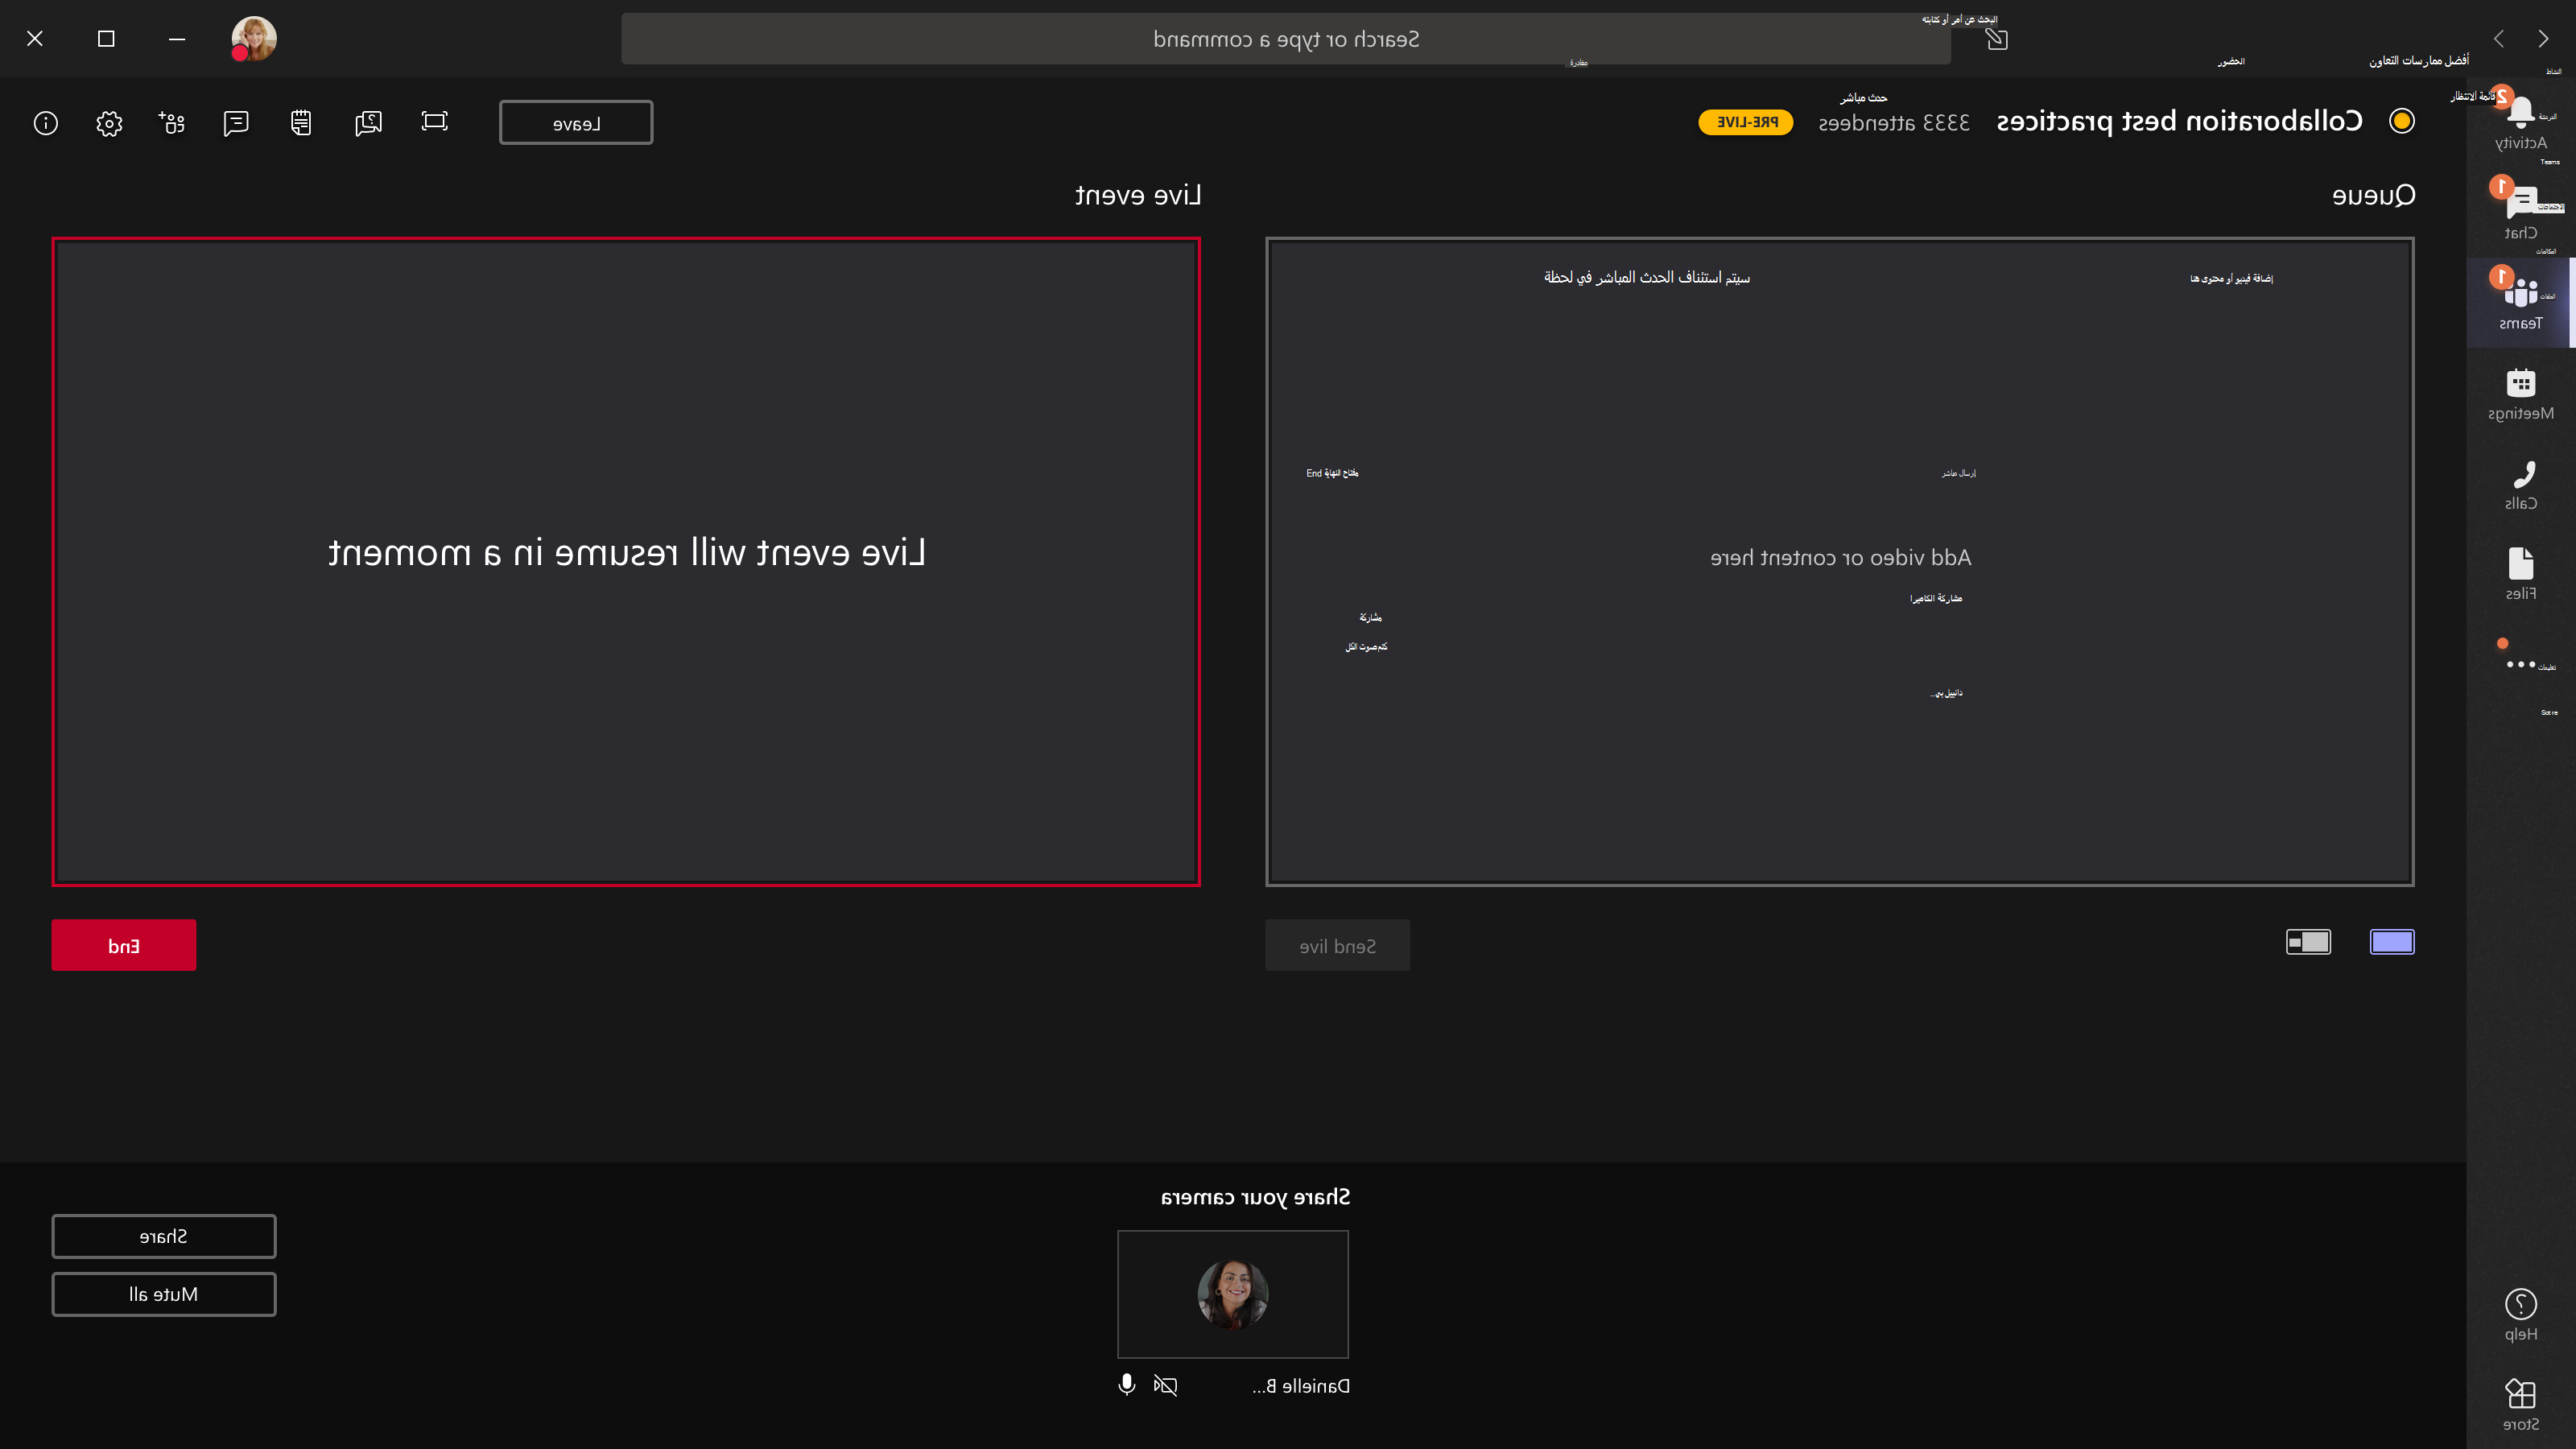Toggle Danielle's camera-off icon
This screenshot has height=1449, width=2576.
1165,1385
